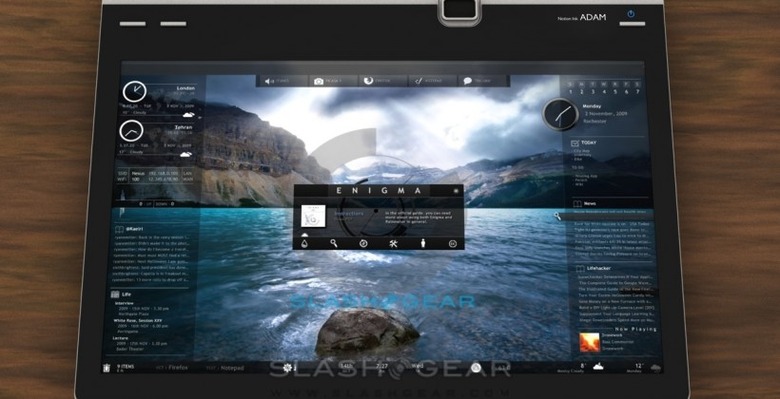Open the Instructions link in Enigma
780x399 pixels.
[348, 213]
